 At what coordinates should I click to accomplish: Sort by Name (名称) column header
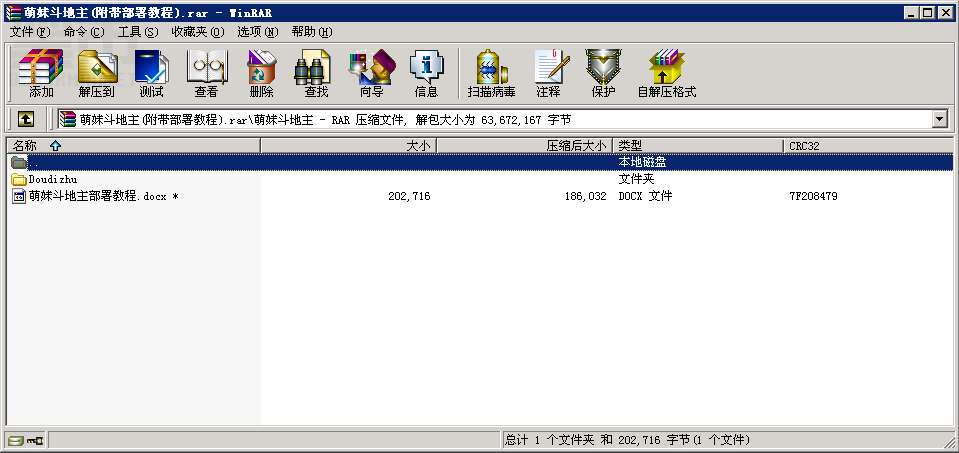pos(133,145)
